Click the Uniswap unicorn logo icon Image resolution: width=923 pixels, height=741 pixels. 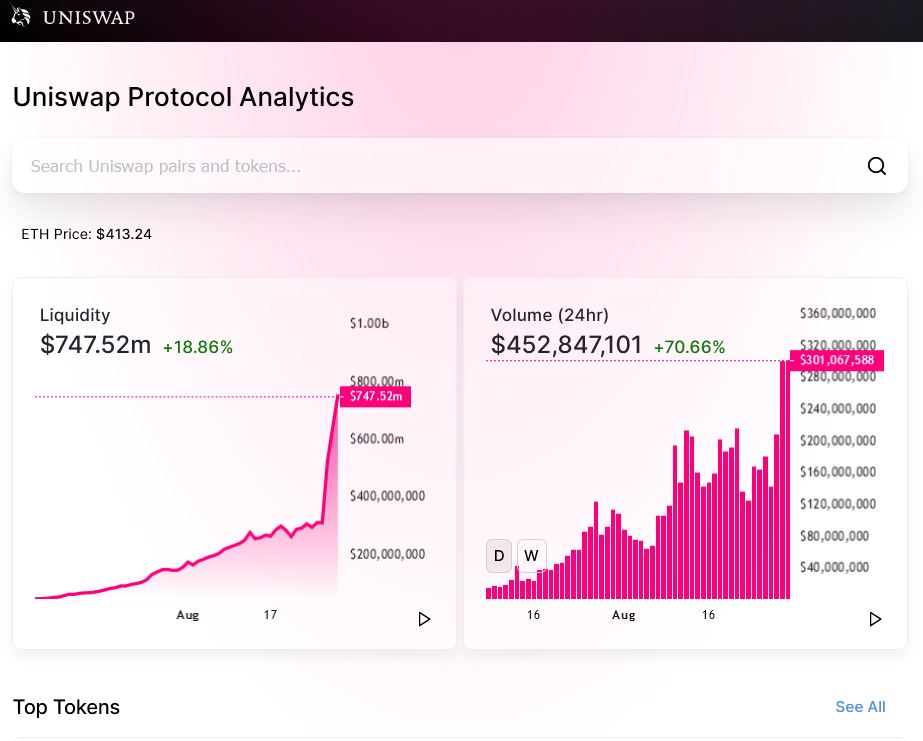21,17
